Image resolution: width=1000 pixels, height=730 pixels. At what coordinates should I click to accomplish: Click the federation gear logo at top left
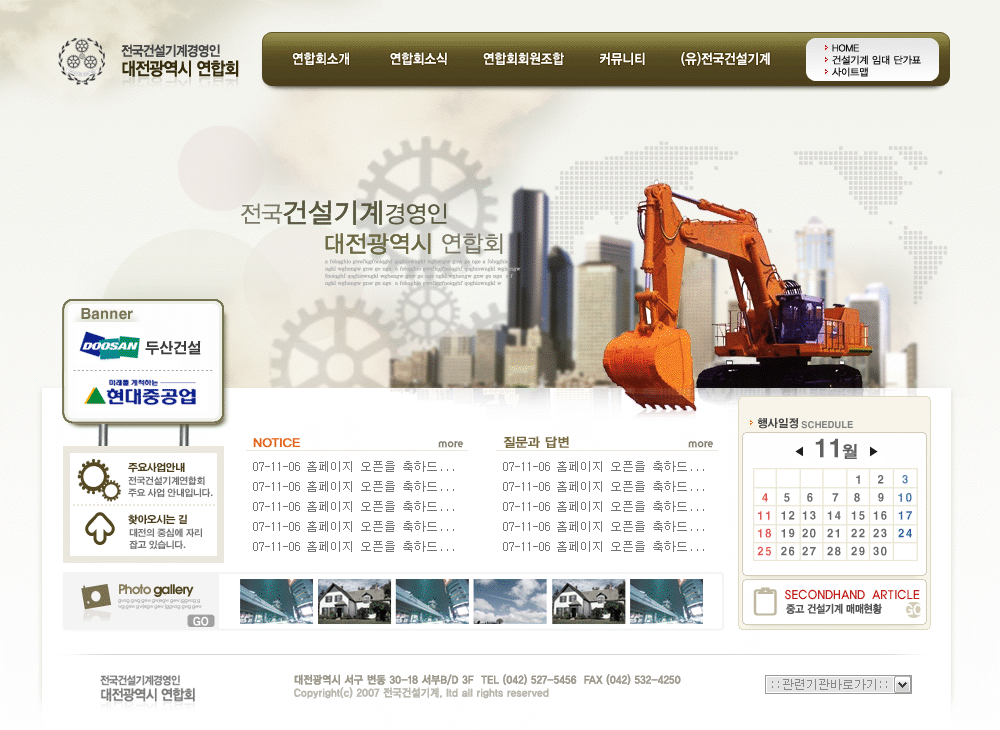pos(81,60)
